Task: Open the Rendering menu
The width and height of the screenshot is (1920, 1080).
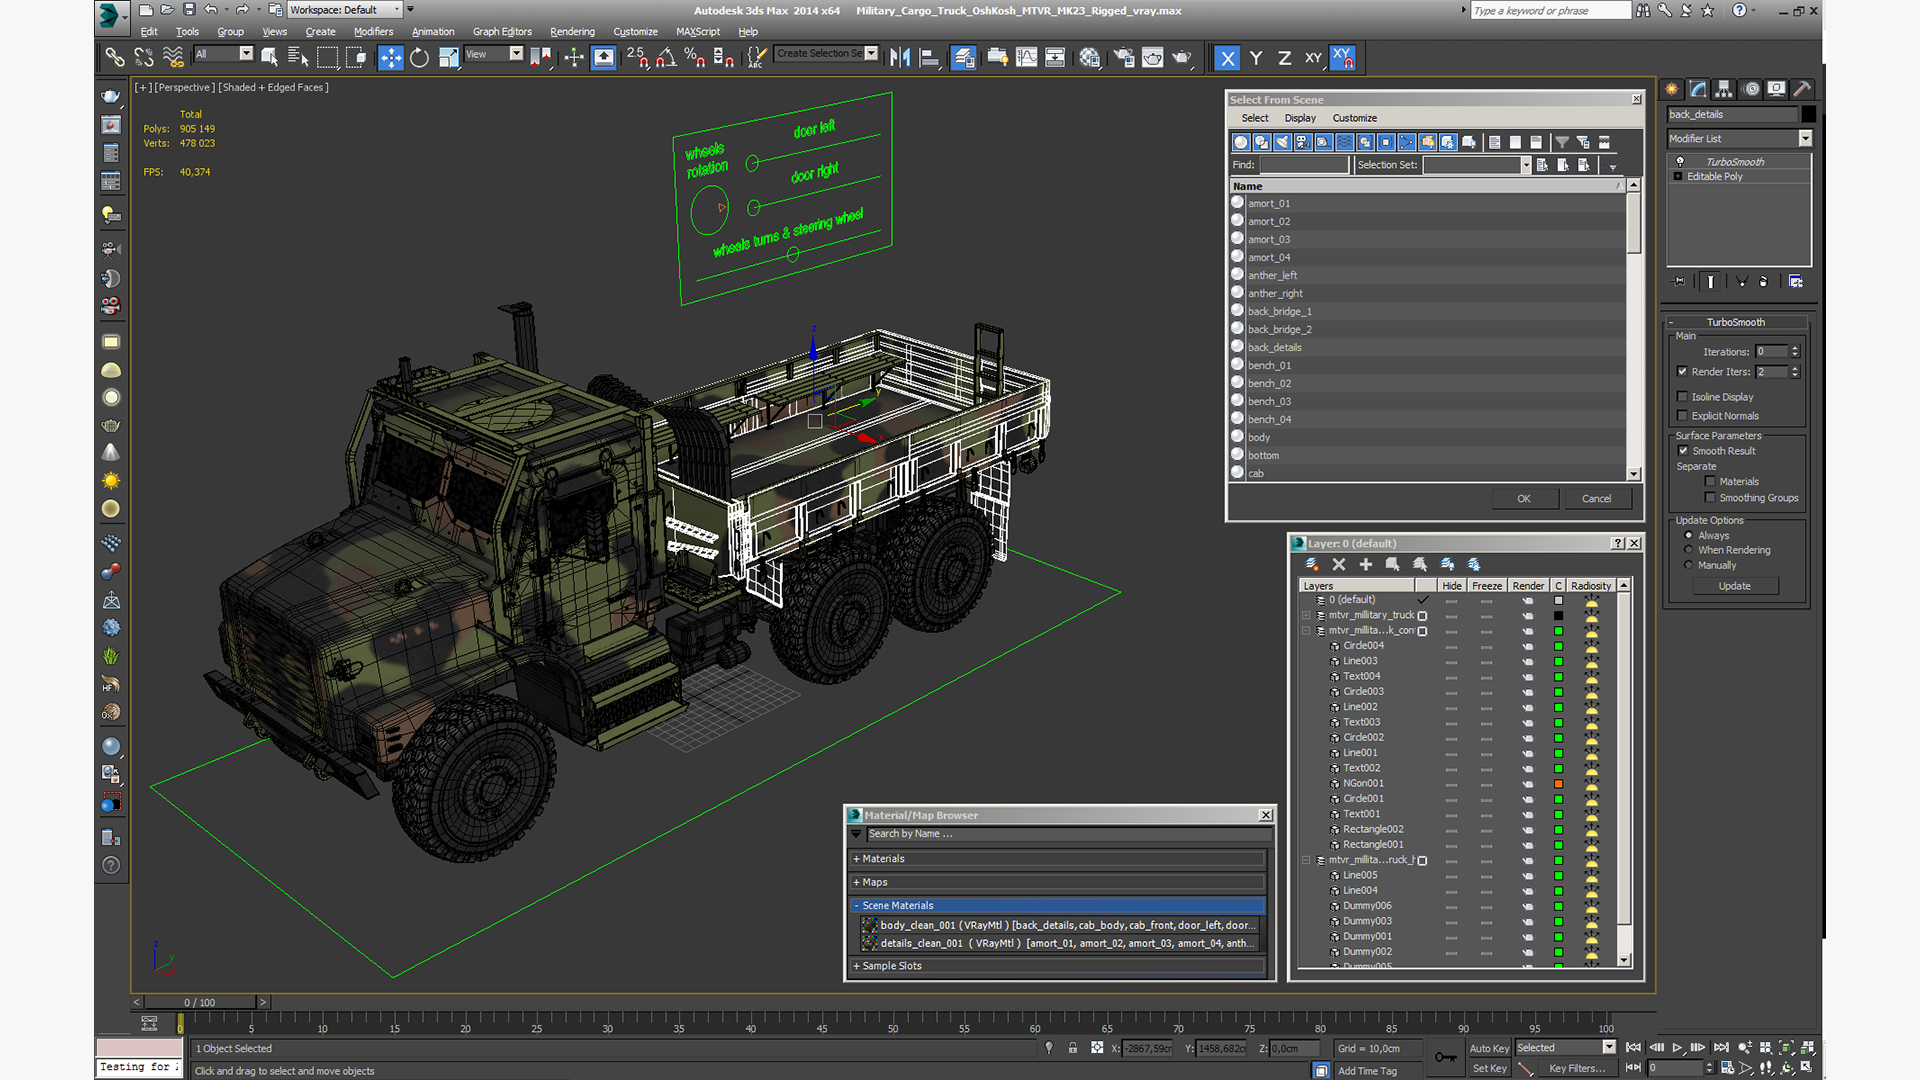Action: tap(572, 32)
